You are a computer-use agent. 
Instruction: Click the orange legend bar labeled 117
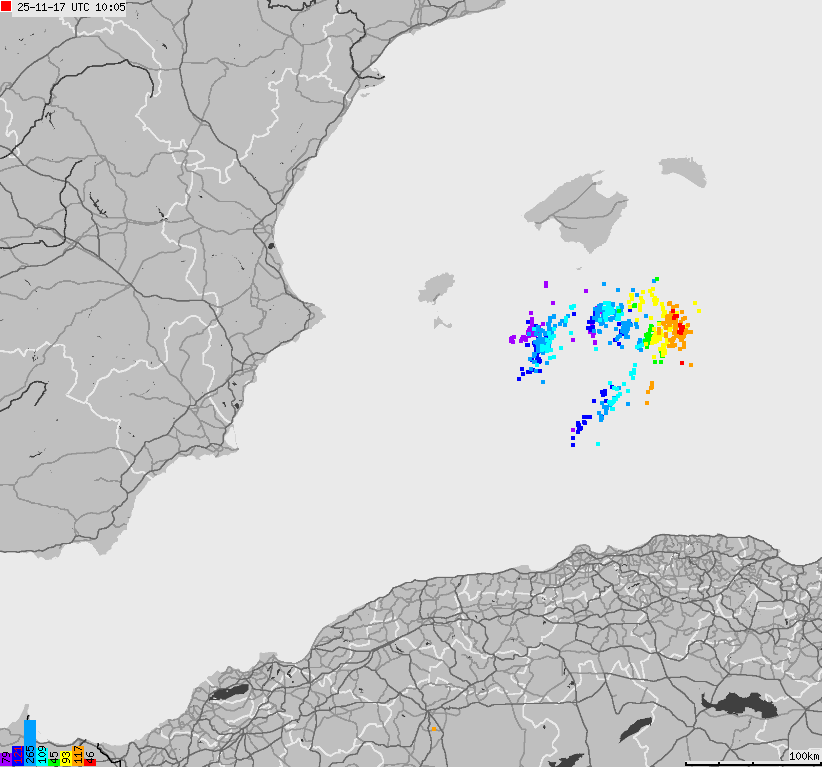point(78,755)
